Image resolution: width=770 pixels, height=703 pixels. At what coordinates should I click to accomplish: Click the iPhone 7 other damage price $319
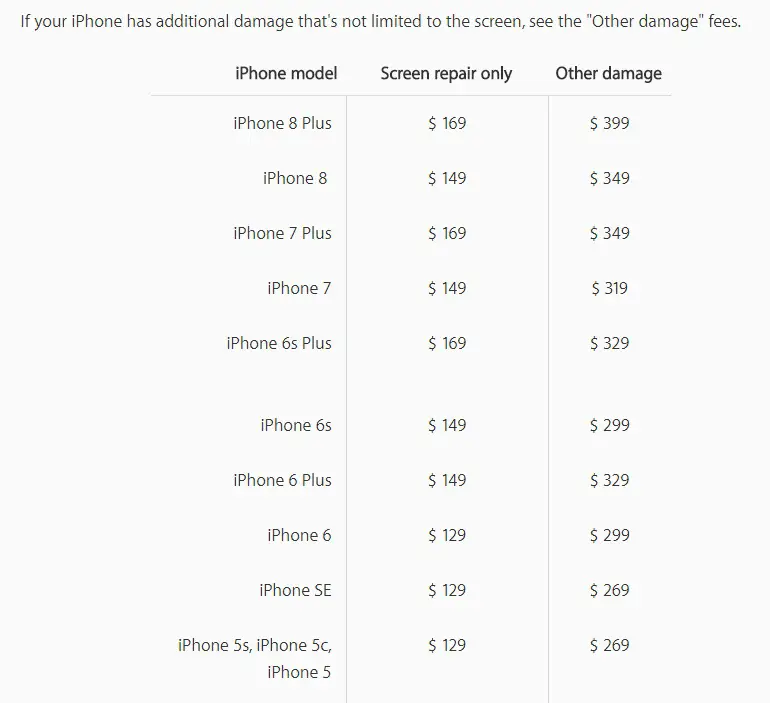point(609,288)
